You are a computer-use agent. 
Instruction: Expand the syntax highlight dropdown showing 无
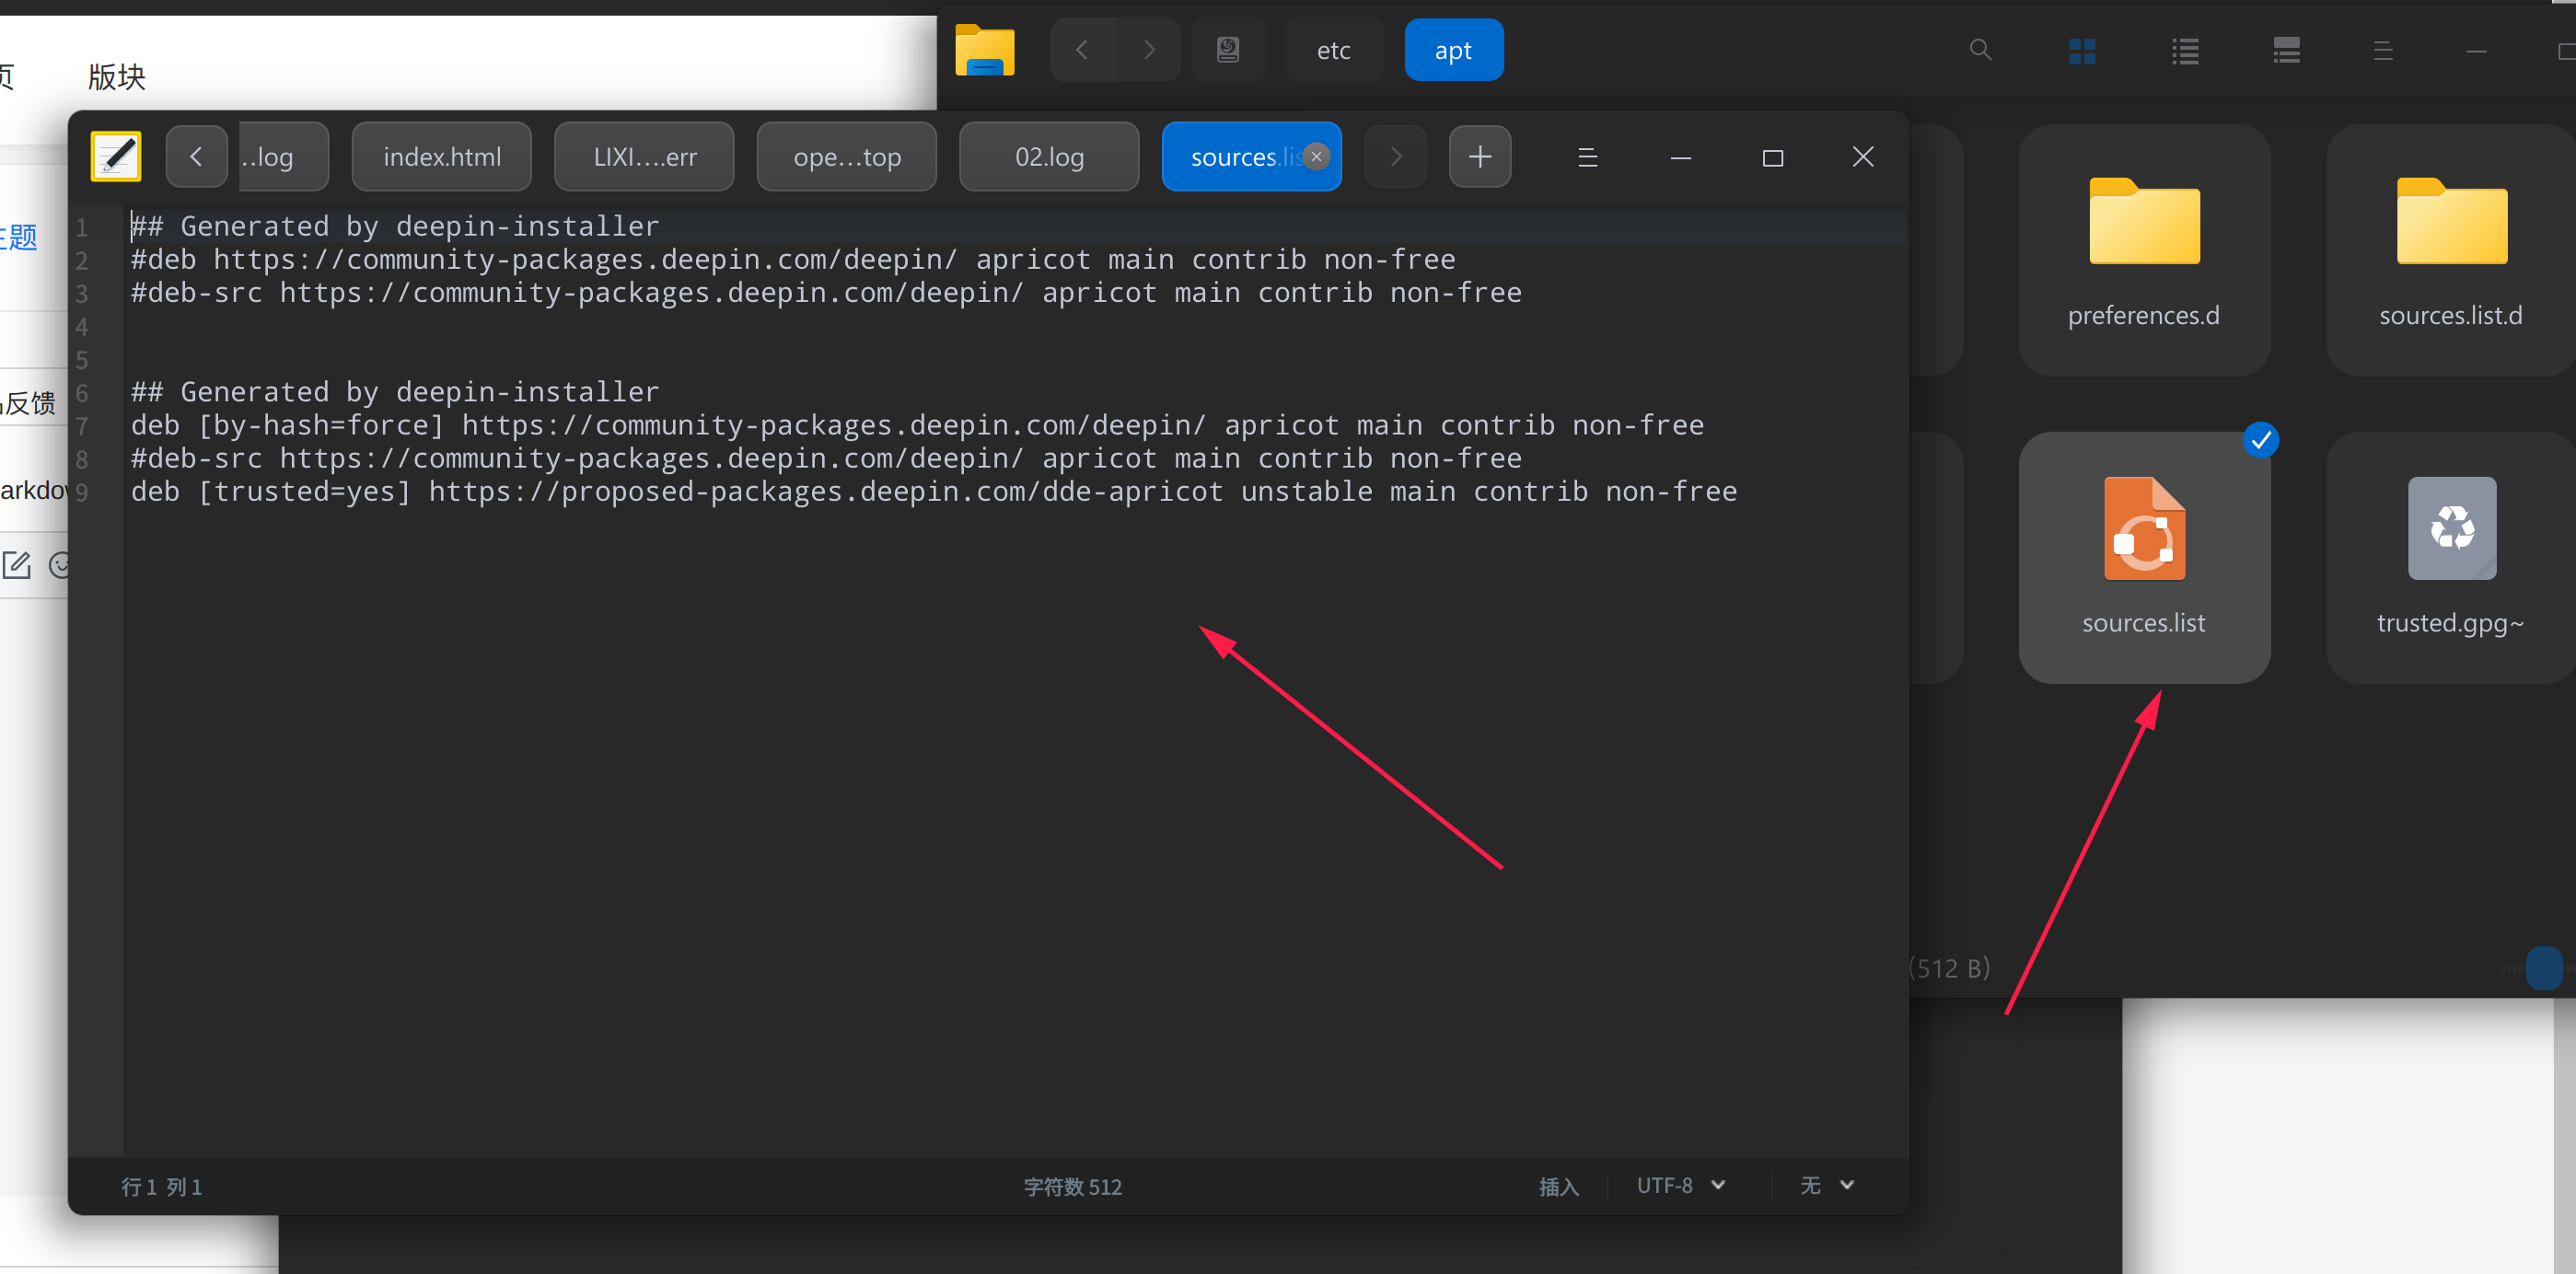(1826, 1185)
